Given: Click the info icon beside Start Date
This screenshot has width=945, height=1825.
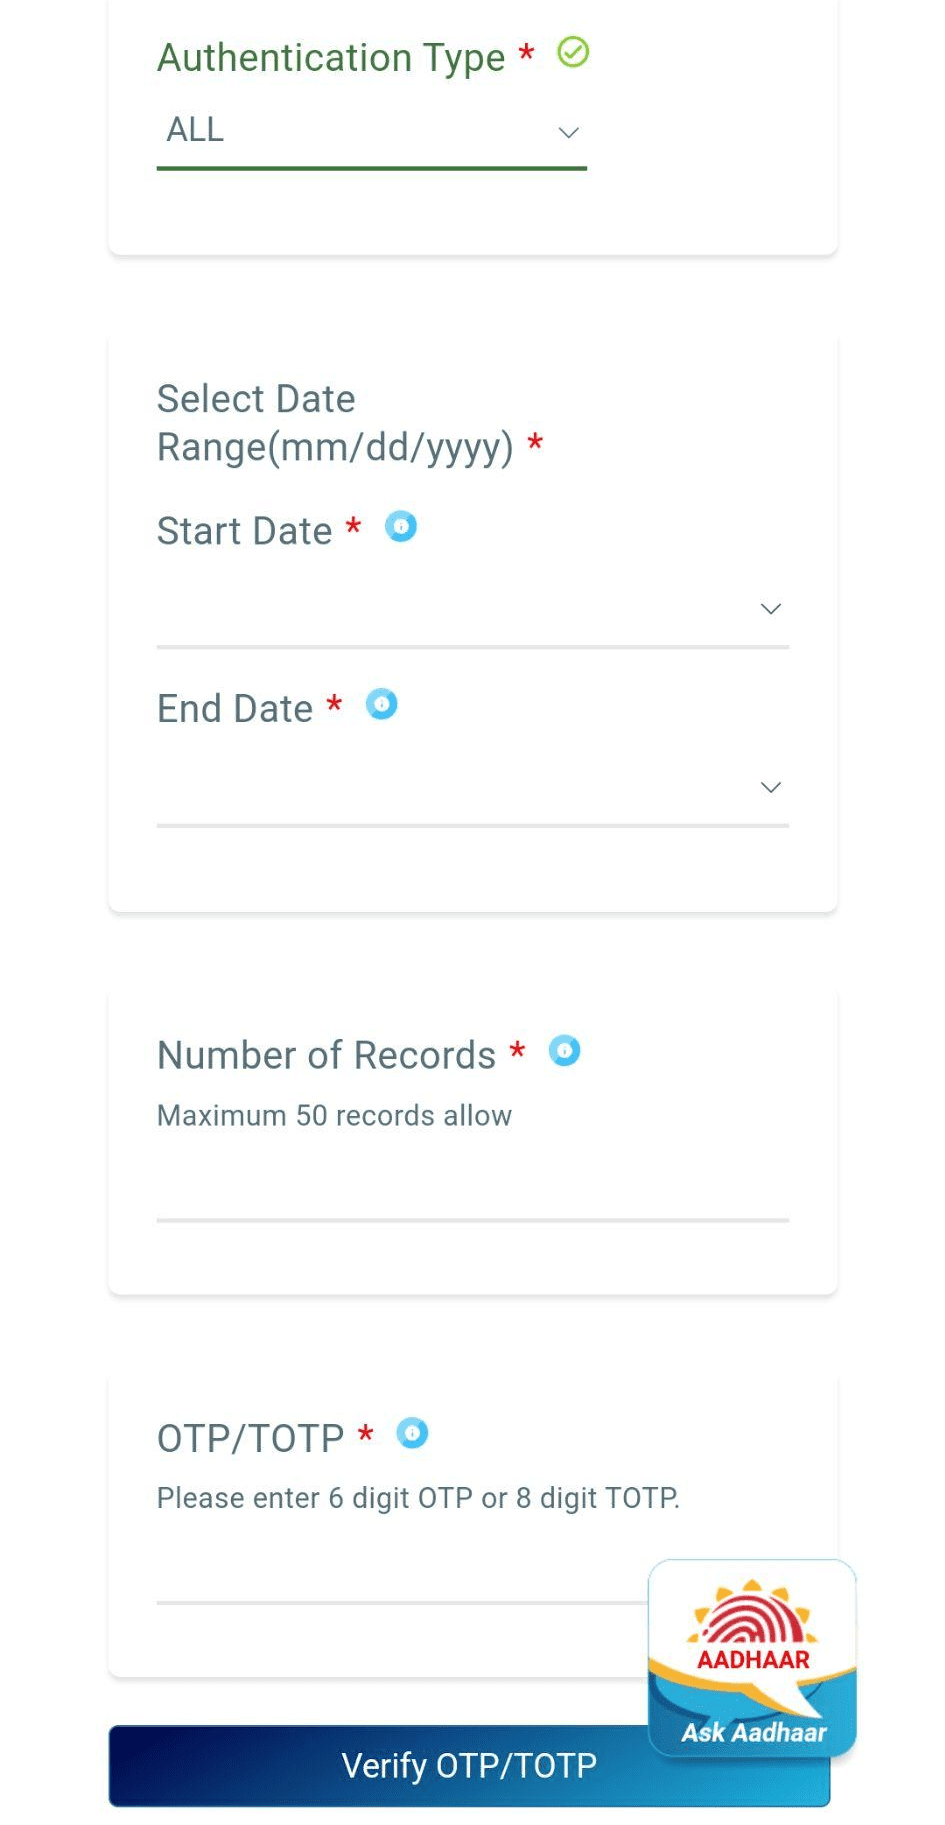Looking at the screenshot, I should click(401, 527).
